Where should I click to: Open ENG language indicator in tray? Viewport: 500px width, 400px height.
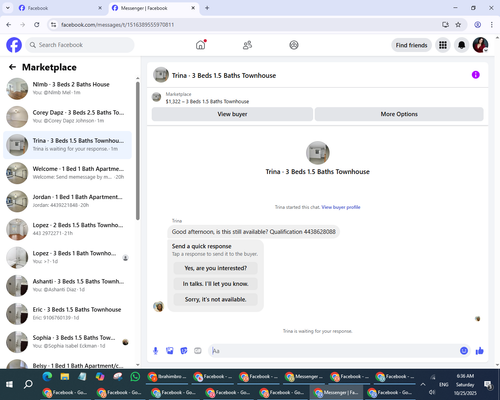pyautogui.click(x=444, y=384)
